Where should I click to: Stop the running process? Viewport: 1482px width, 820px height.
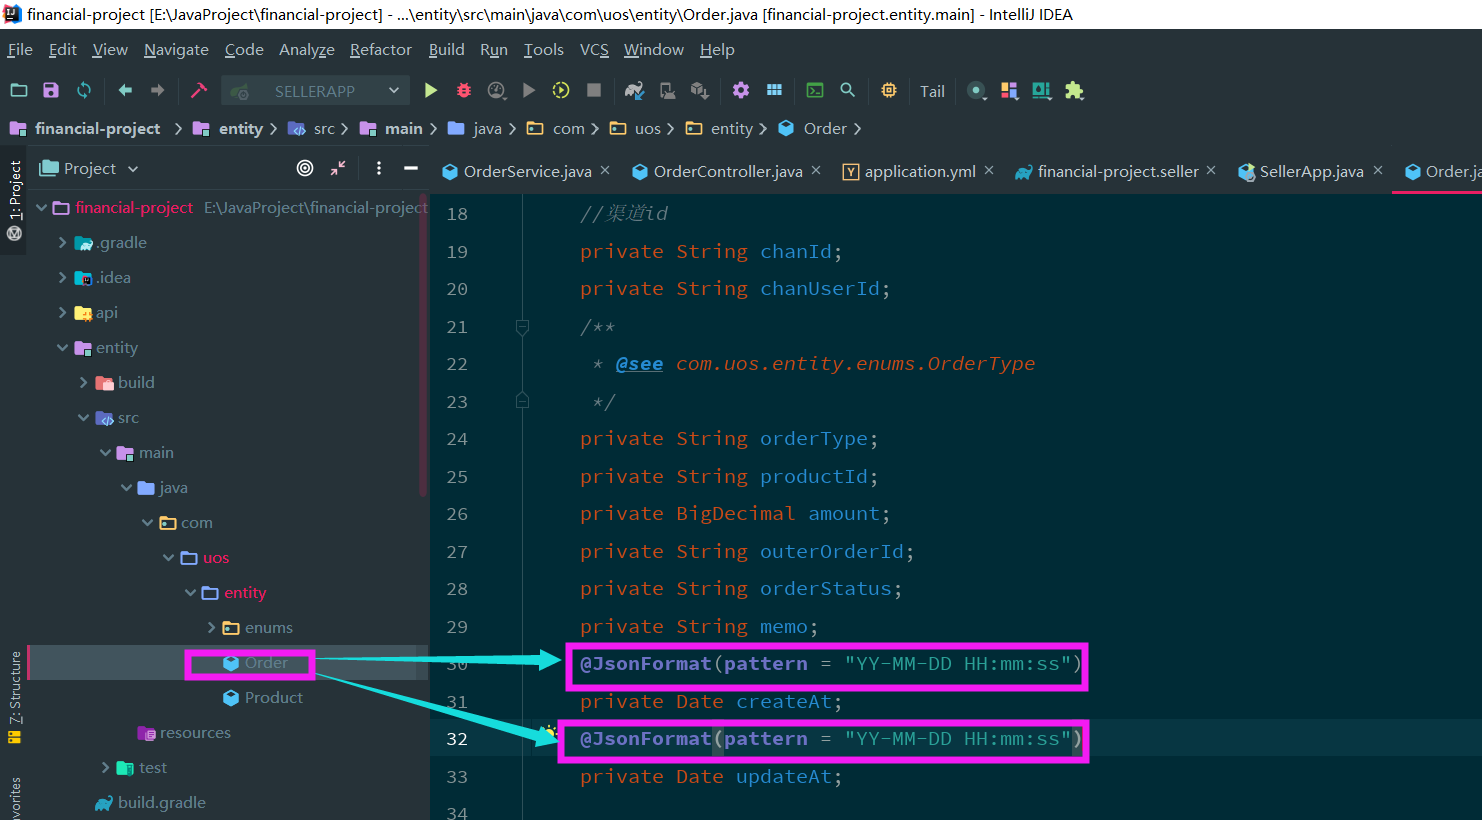(593, 90)
